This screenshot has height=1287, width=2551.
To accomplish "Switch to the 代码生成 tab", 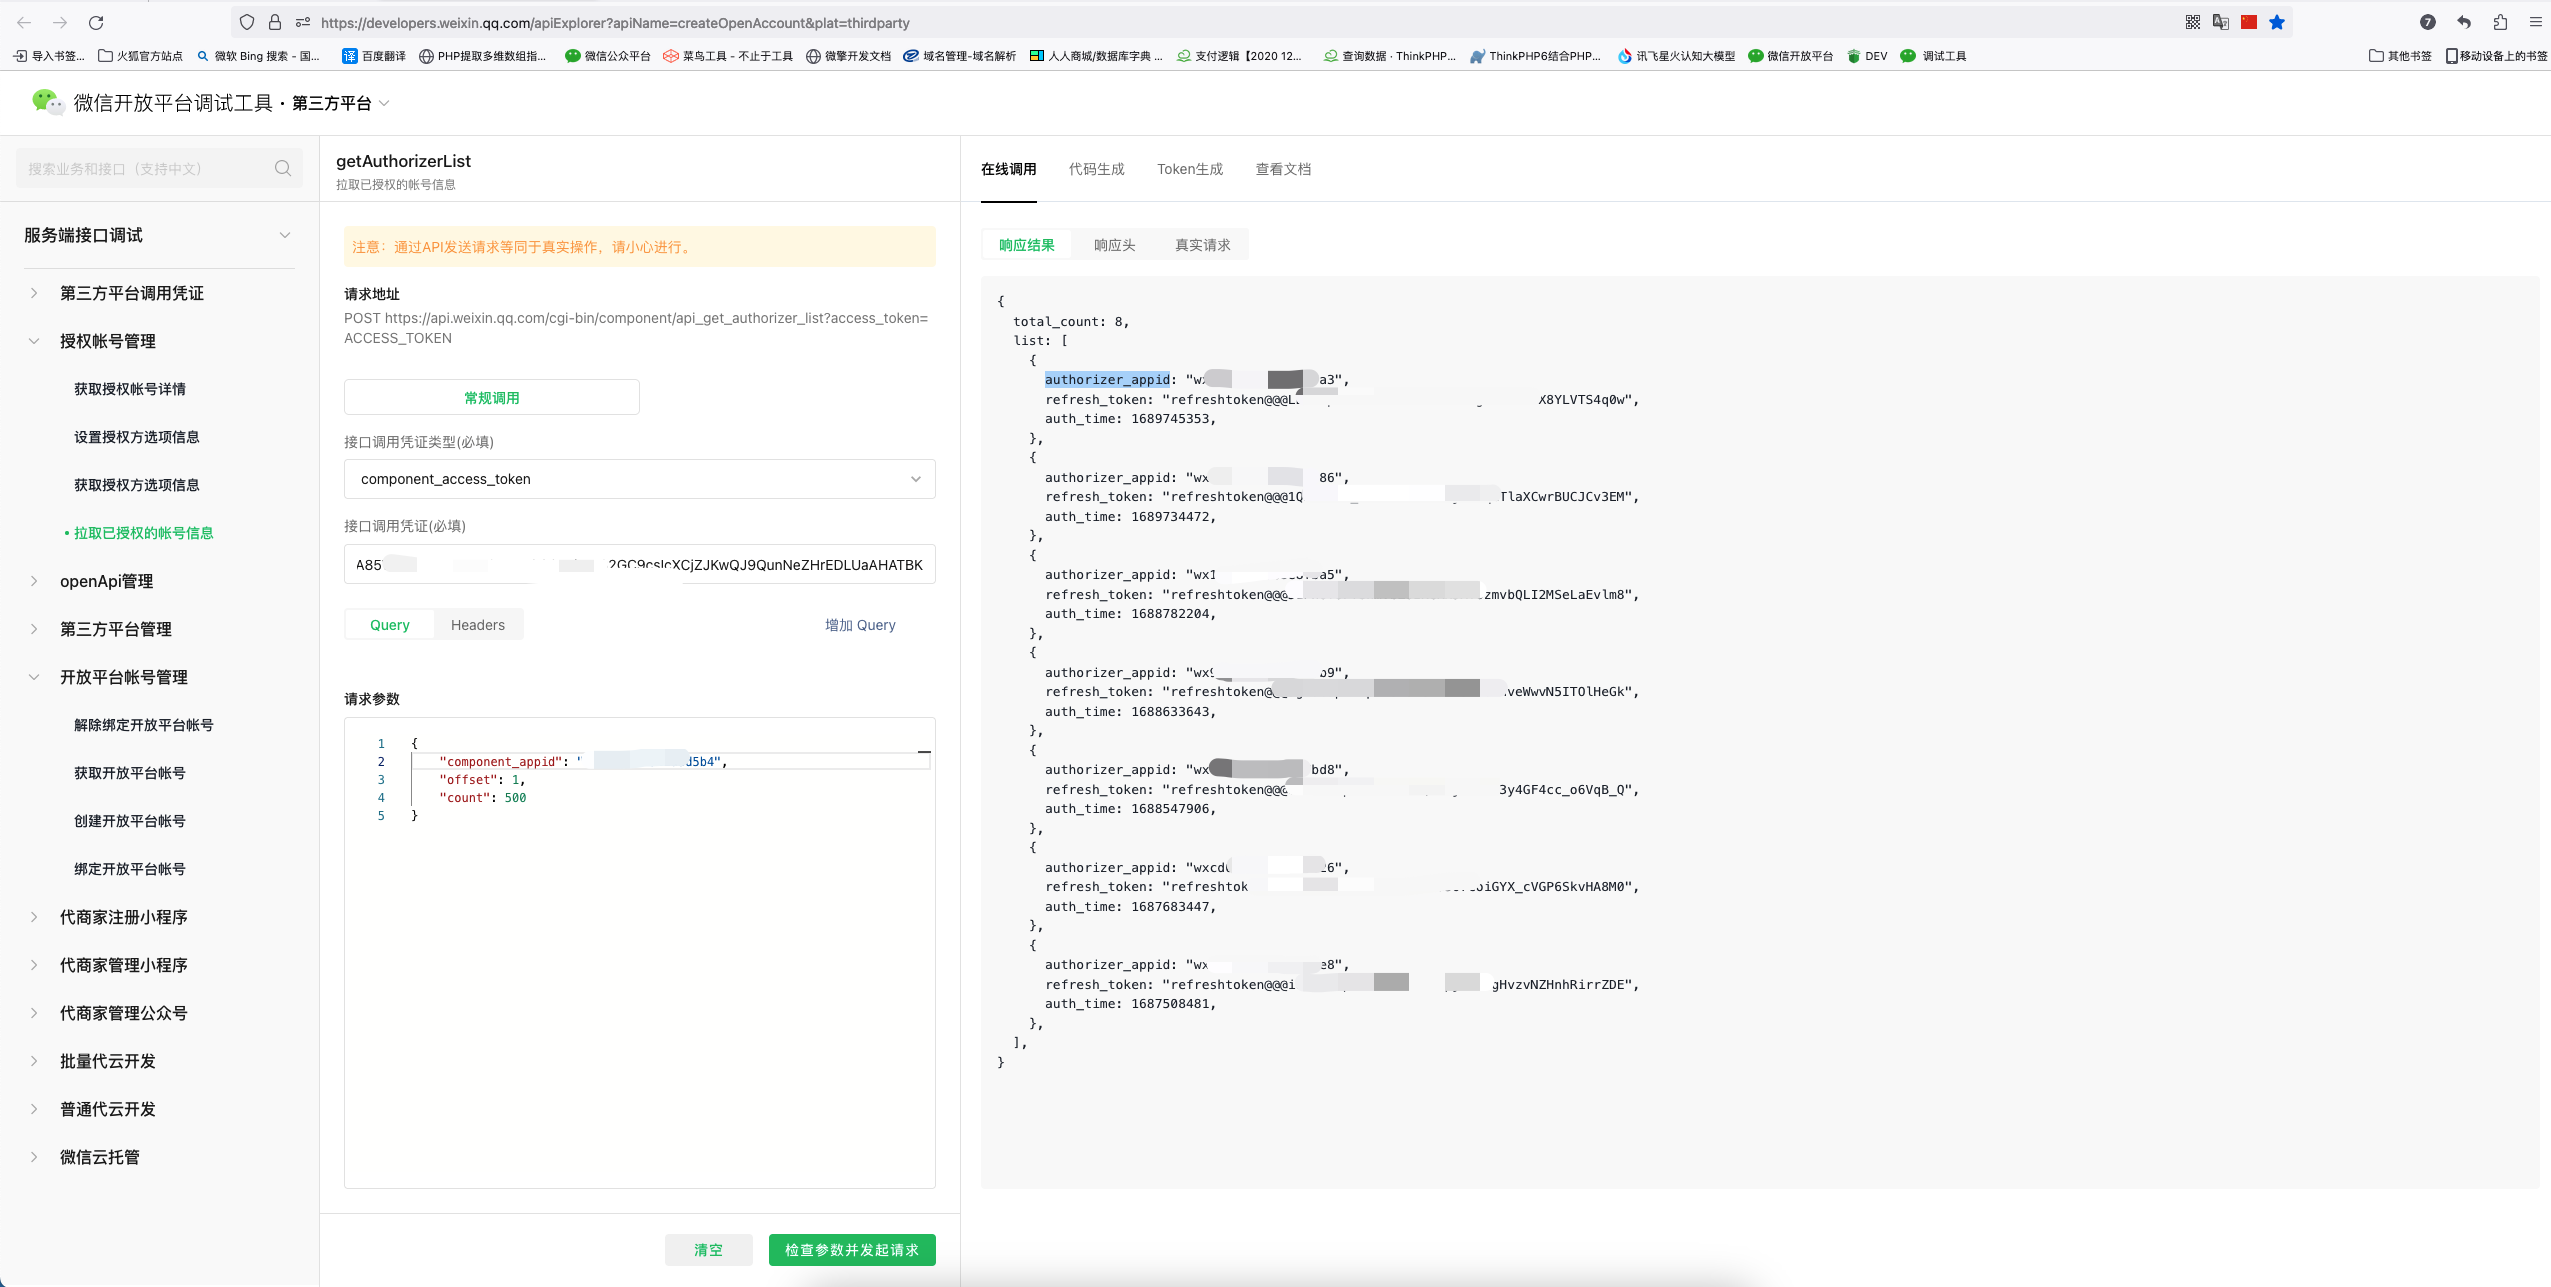I will pos(1096,169).
